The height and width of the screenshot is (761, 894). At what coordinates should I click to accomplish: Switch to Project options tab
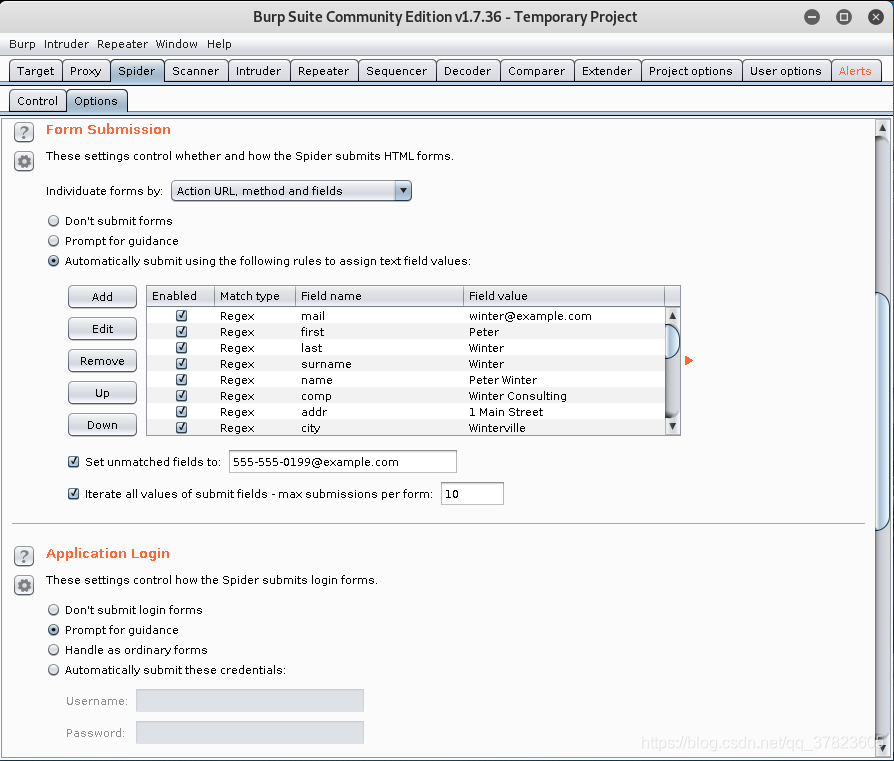pyautogui.click(x=690, y=71)
